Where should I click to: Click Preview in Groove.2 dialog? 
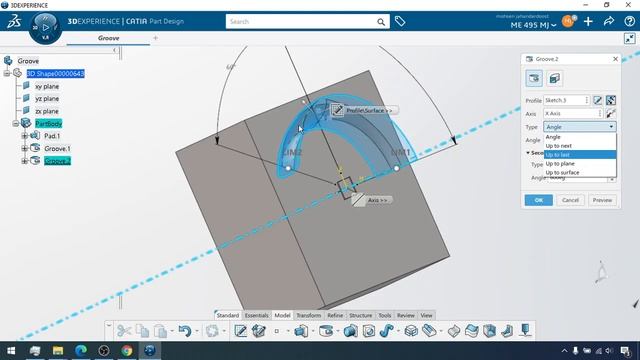click(602, 200)
